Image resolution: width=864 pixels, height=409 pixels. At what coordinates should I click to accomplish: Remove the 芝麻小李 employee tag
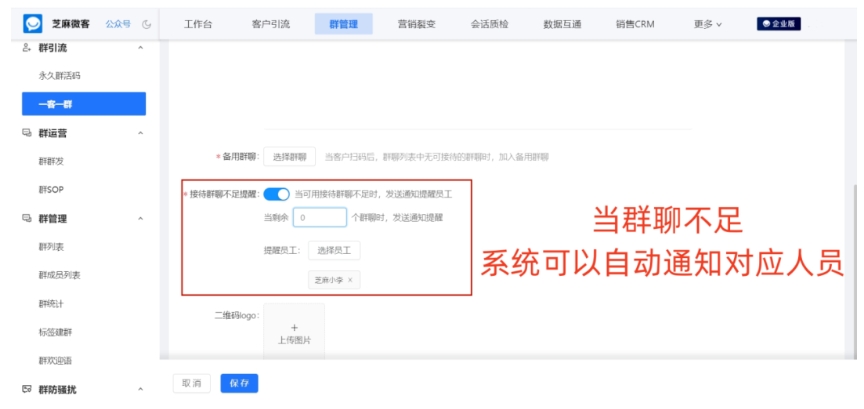tap(350, 279)
